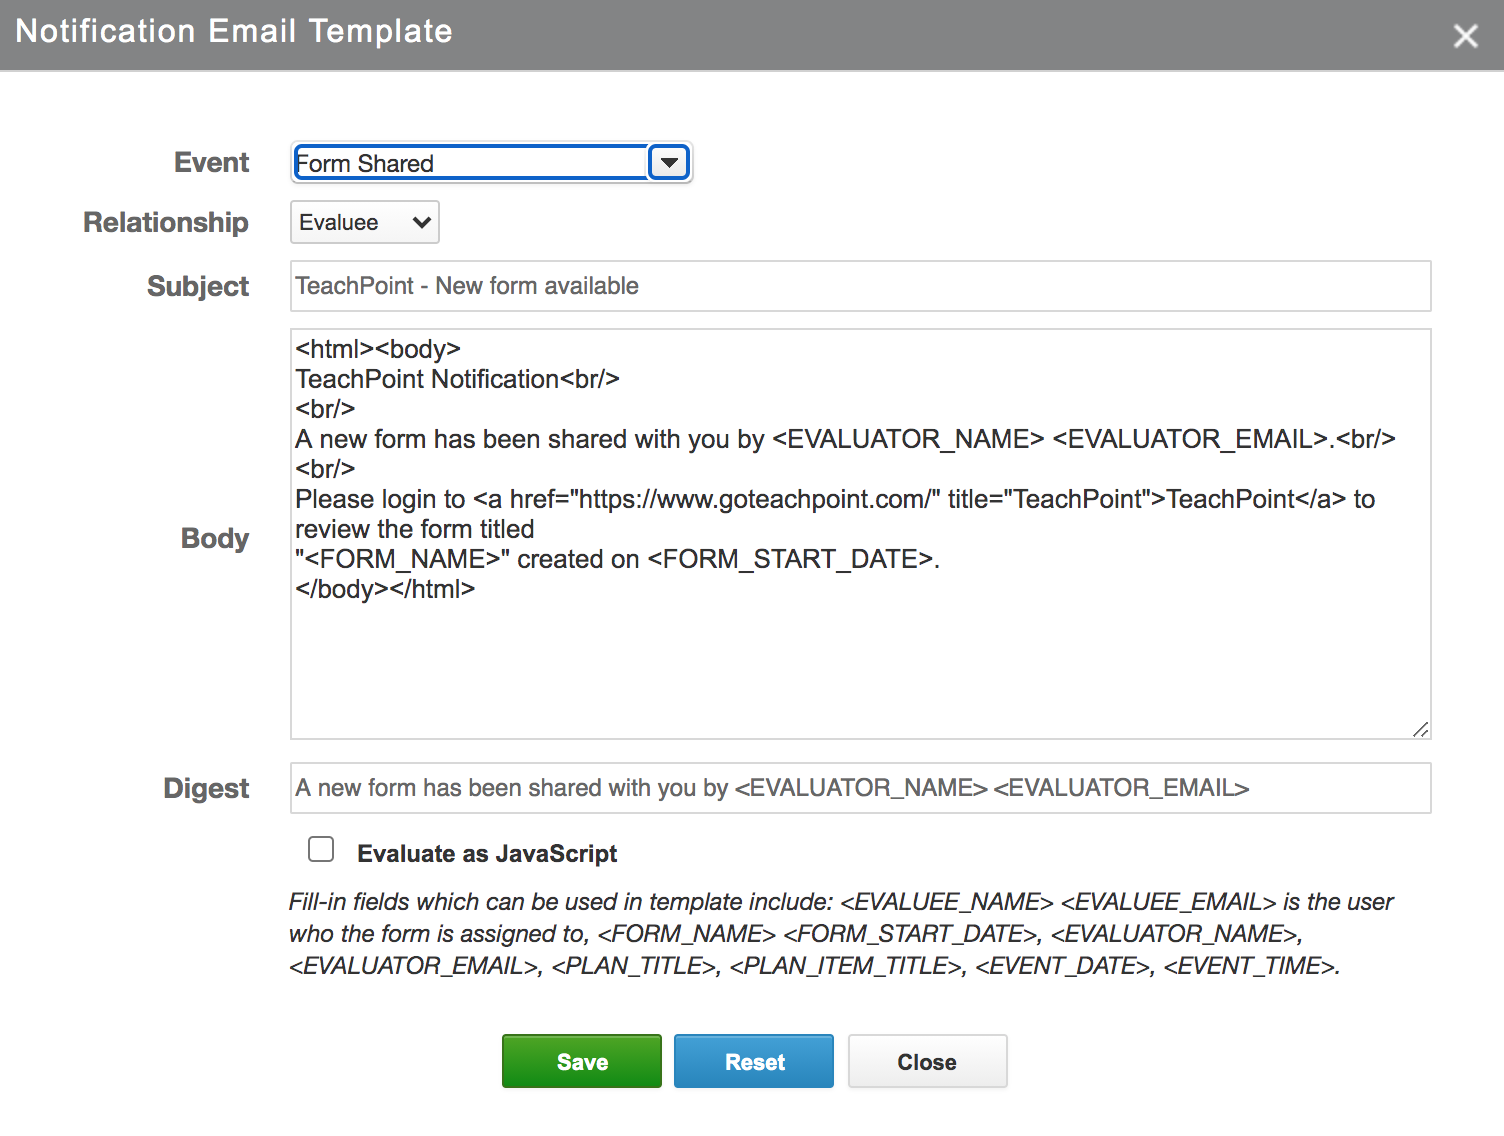Close the Notification Email Template dialog via X

click(1466, 36)
